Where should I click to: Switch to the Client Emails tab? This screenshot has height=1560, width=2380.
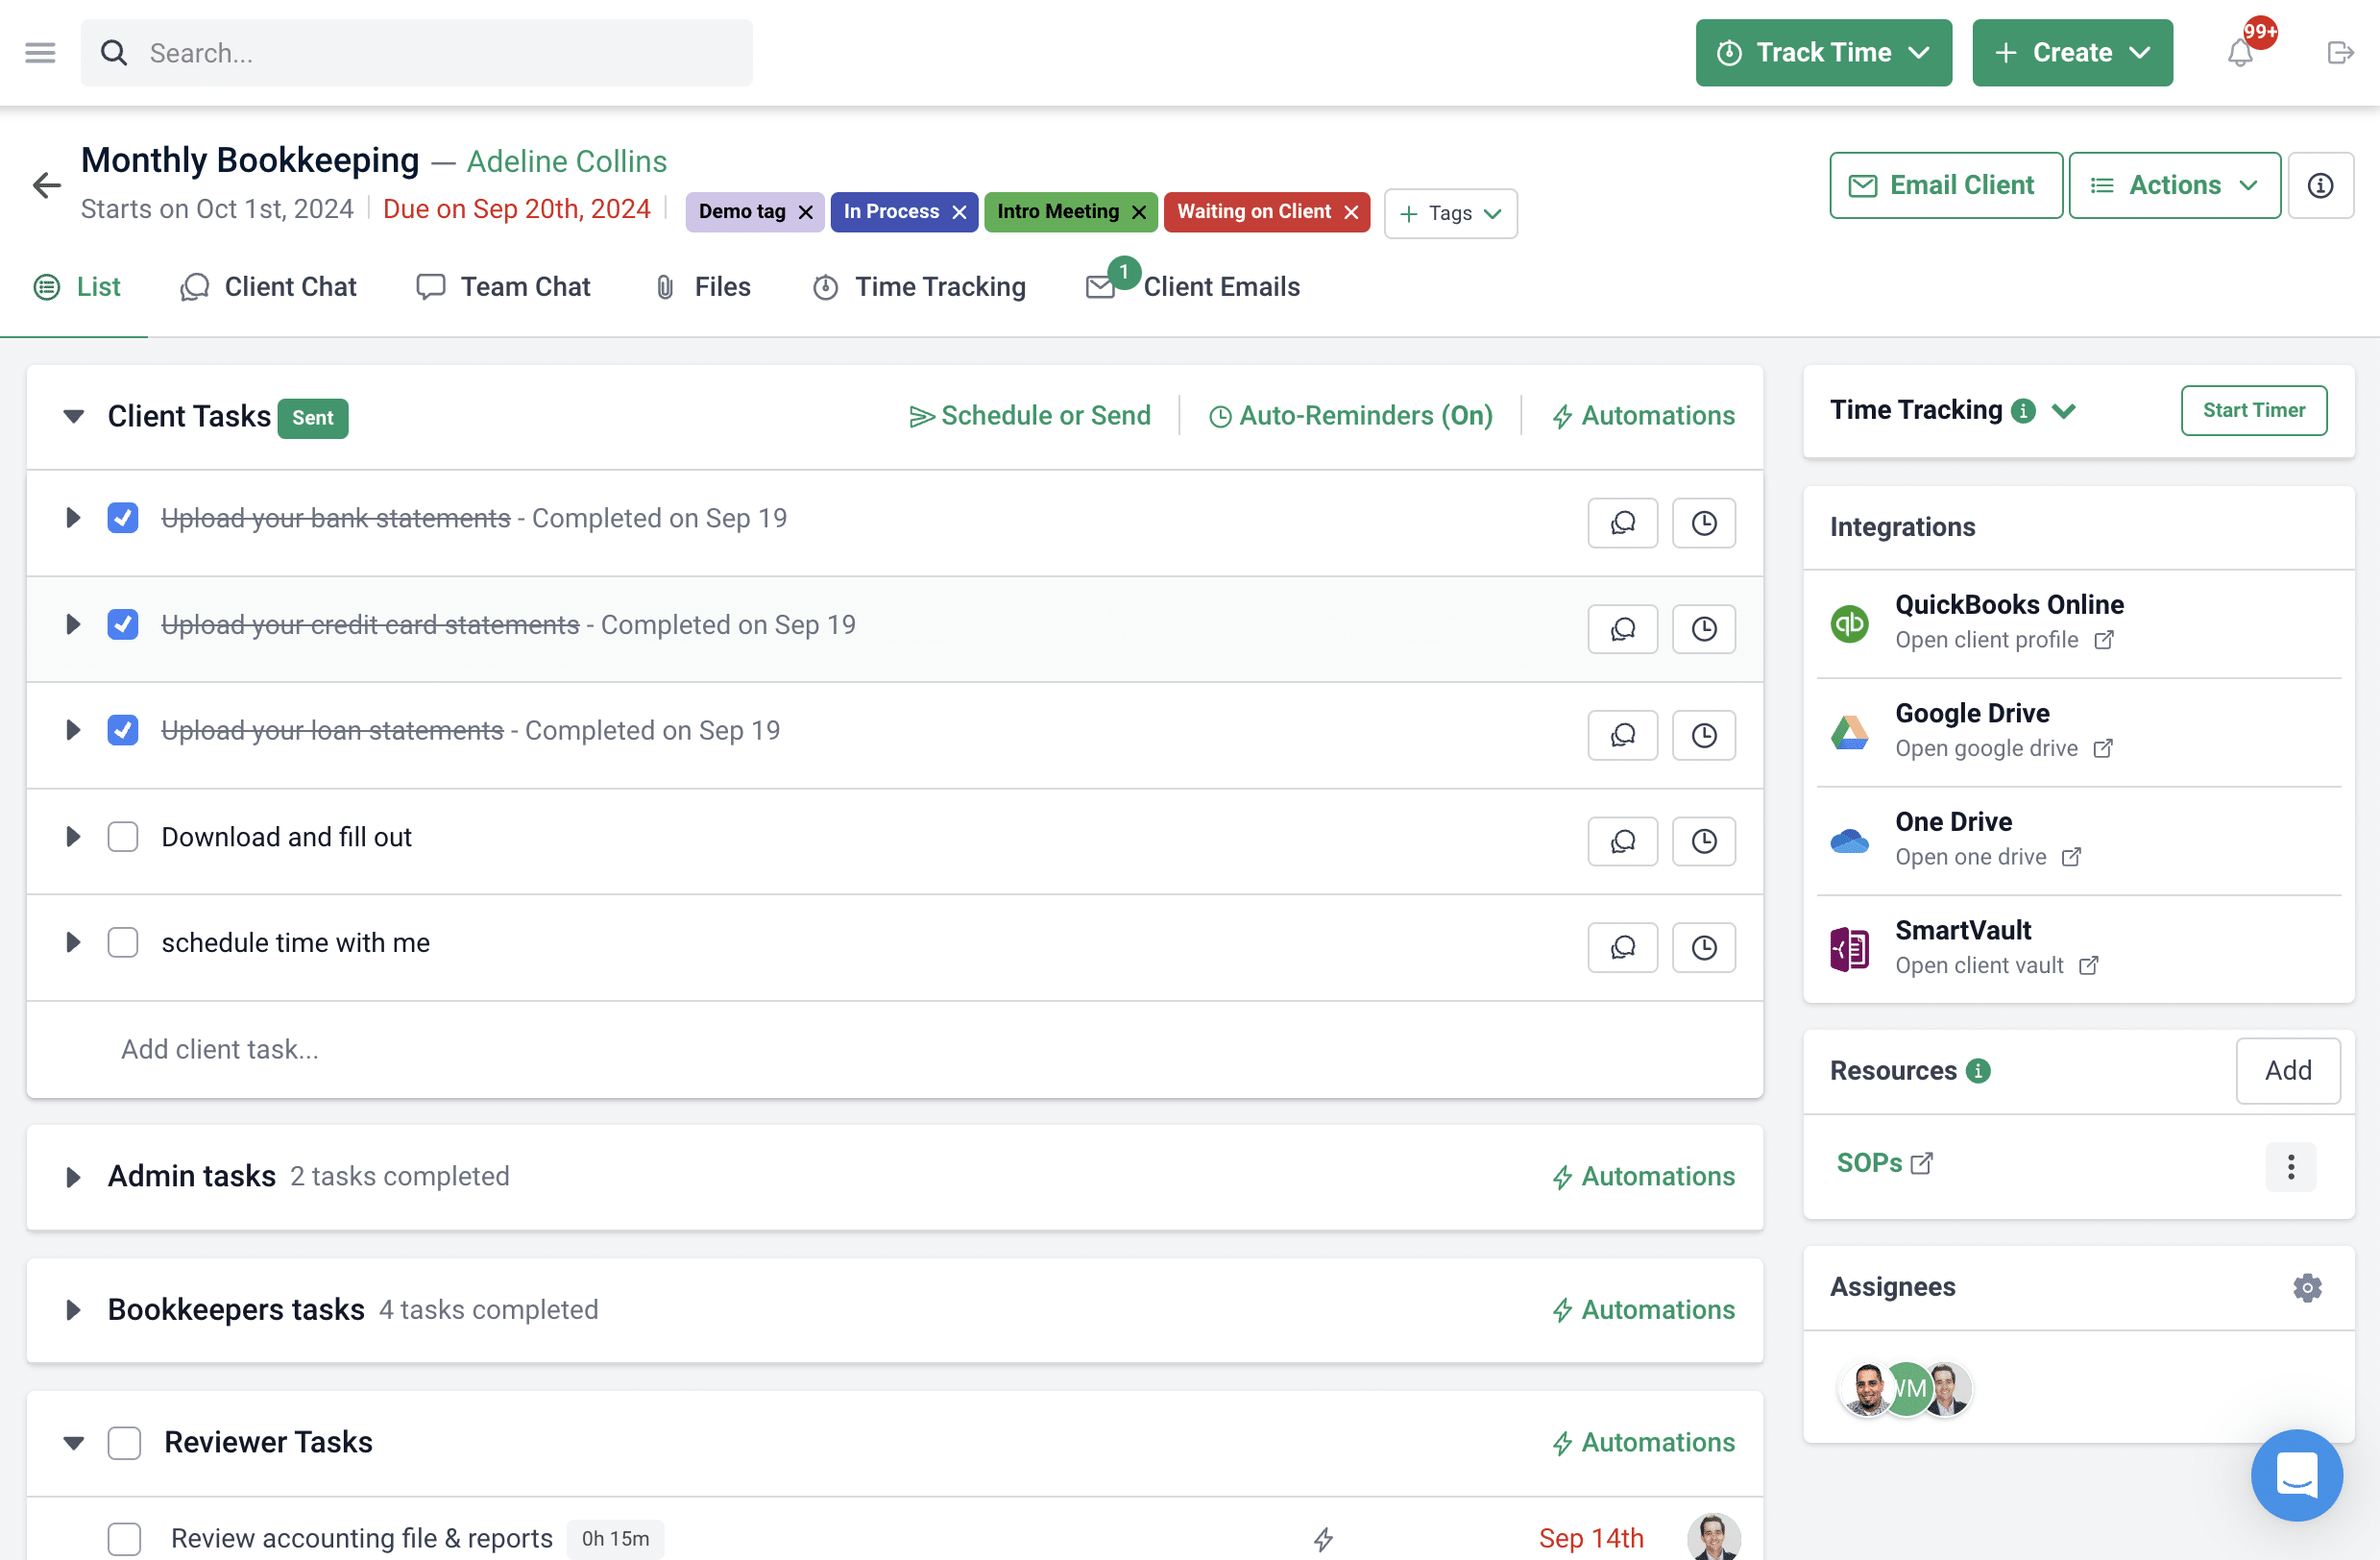pos(1192,287)
